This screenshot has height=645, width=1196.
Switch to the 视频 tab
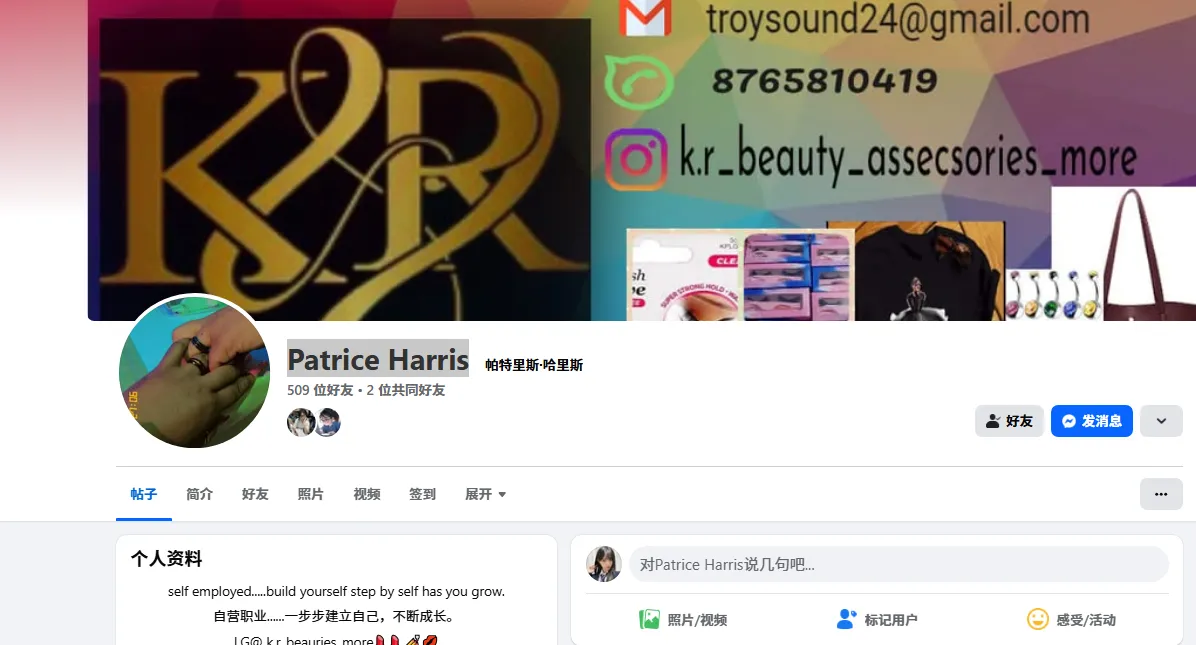pos(367,493)
